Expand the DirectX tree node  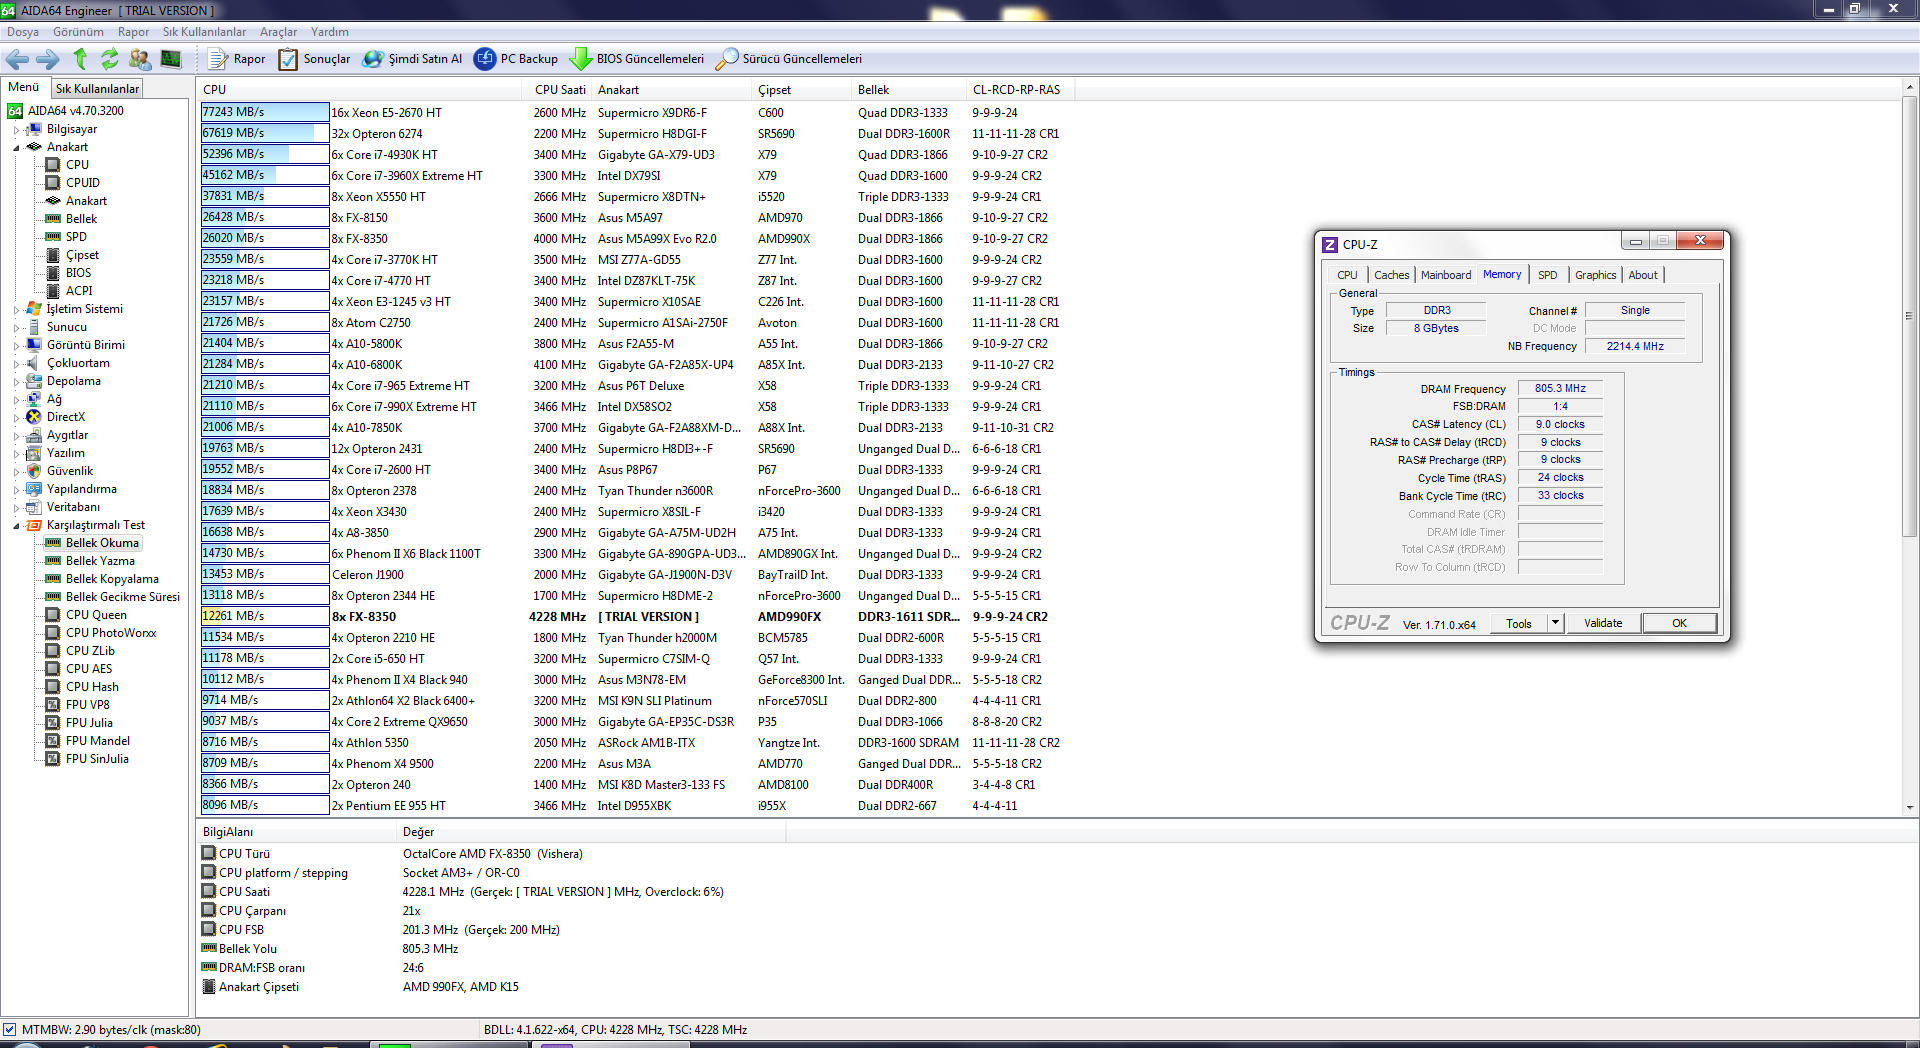tap(16, 418)
